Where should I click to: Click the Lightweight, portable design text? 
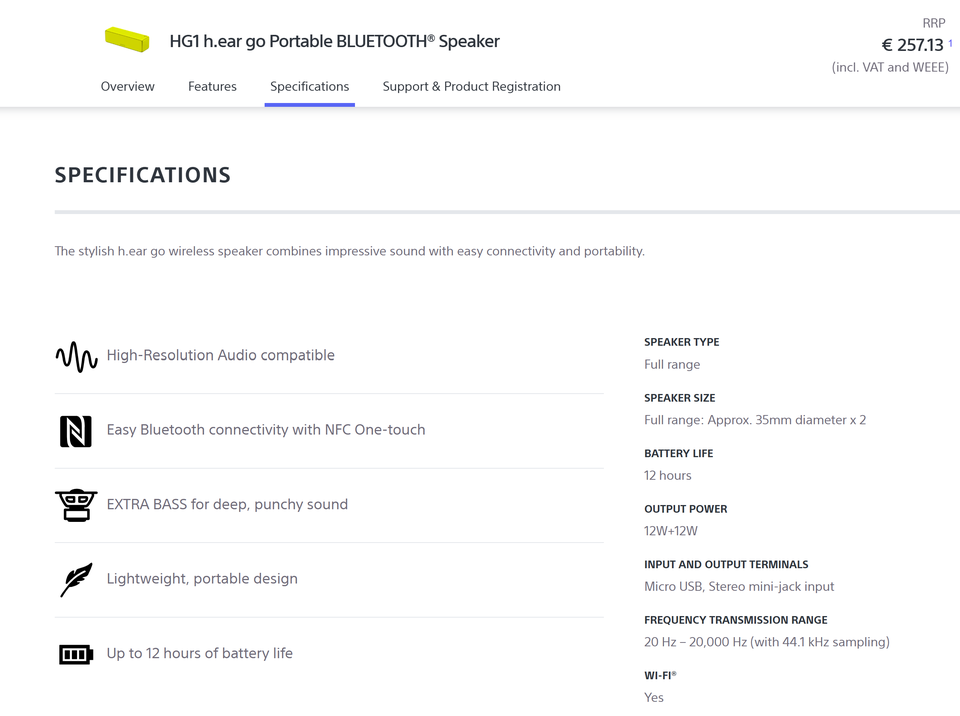(x=202, y=578)
